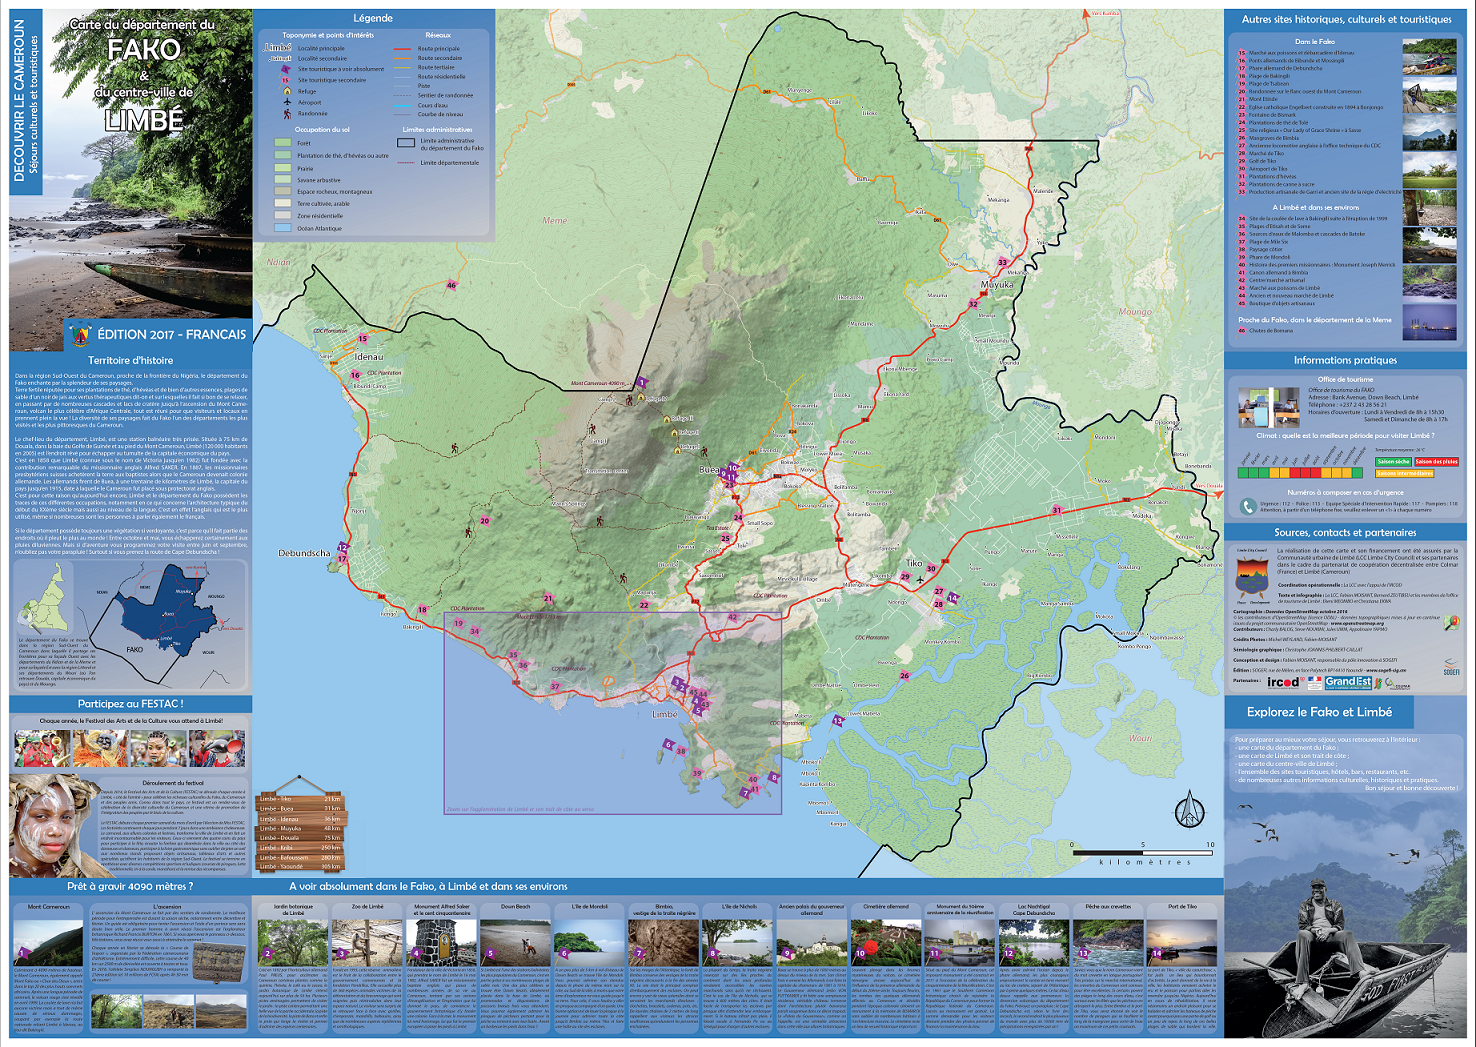Click the Forêt color swatch in legend
The width and height of the screenshot is (1476, 1047).
[x=282, y=143]
